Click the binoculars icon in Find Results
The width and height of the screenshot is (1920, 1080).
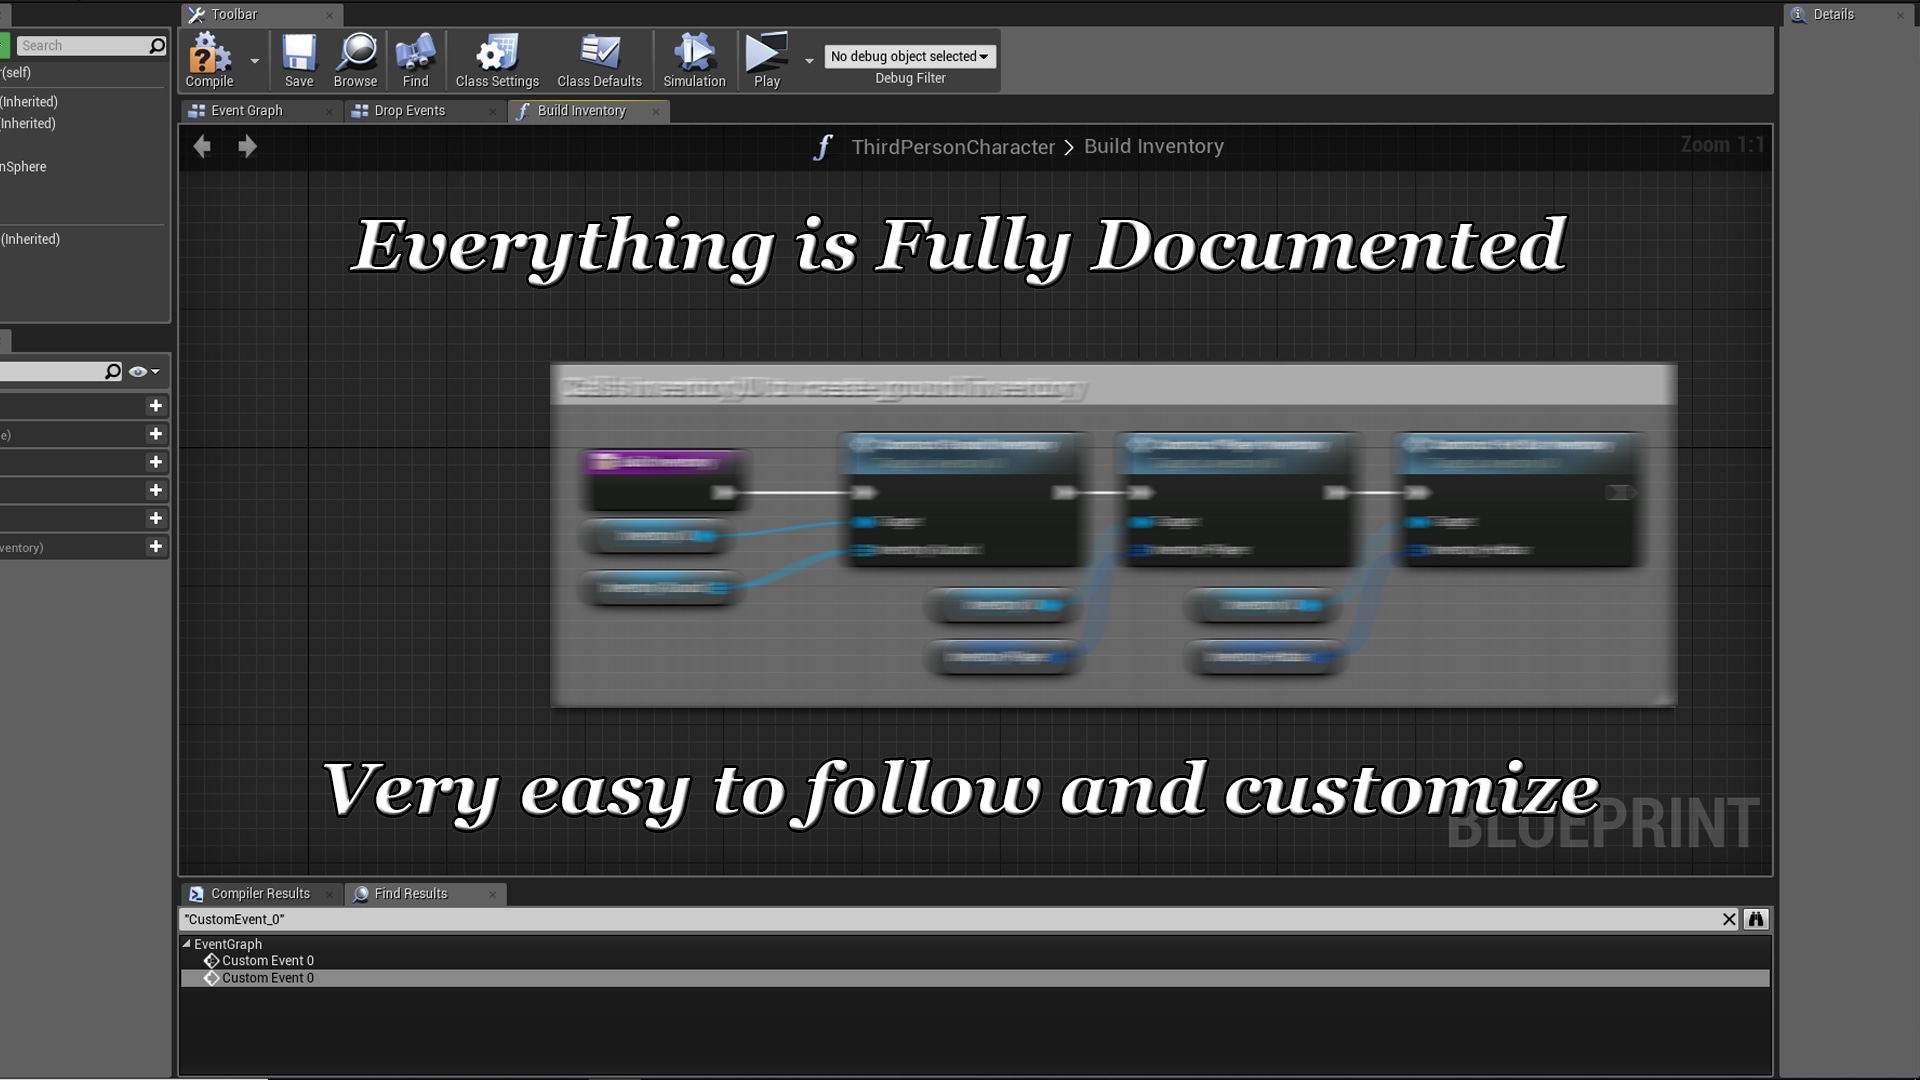point(1756,919)
